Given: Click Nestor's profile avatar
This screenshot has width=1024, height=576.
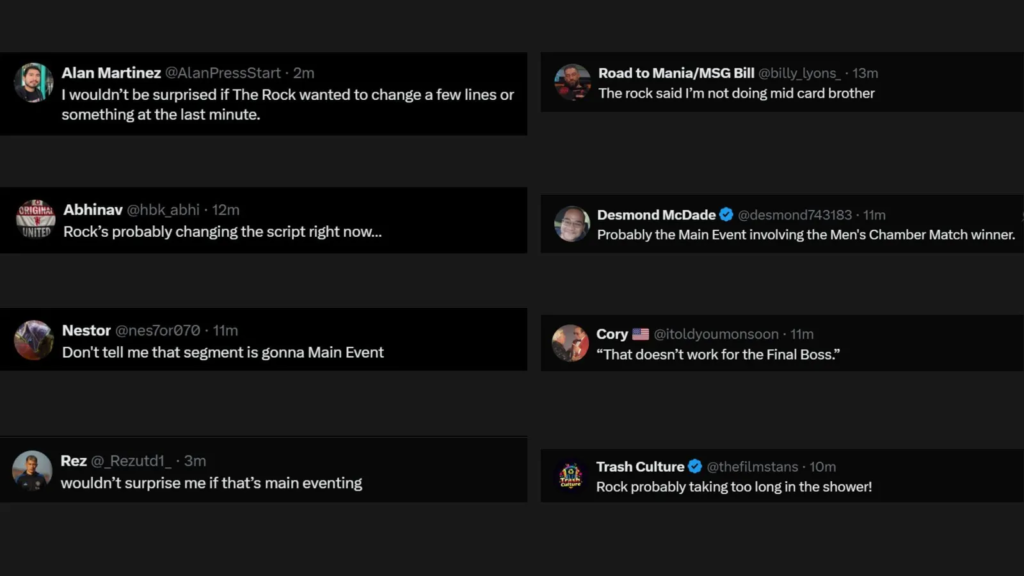Looking at the screenshot, I should pos(33,340).
